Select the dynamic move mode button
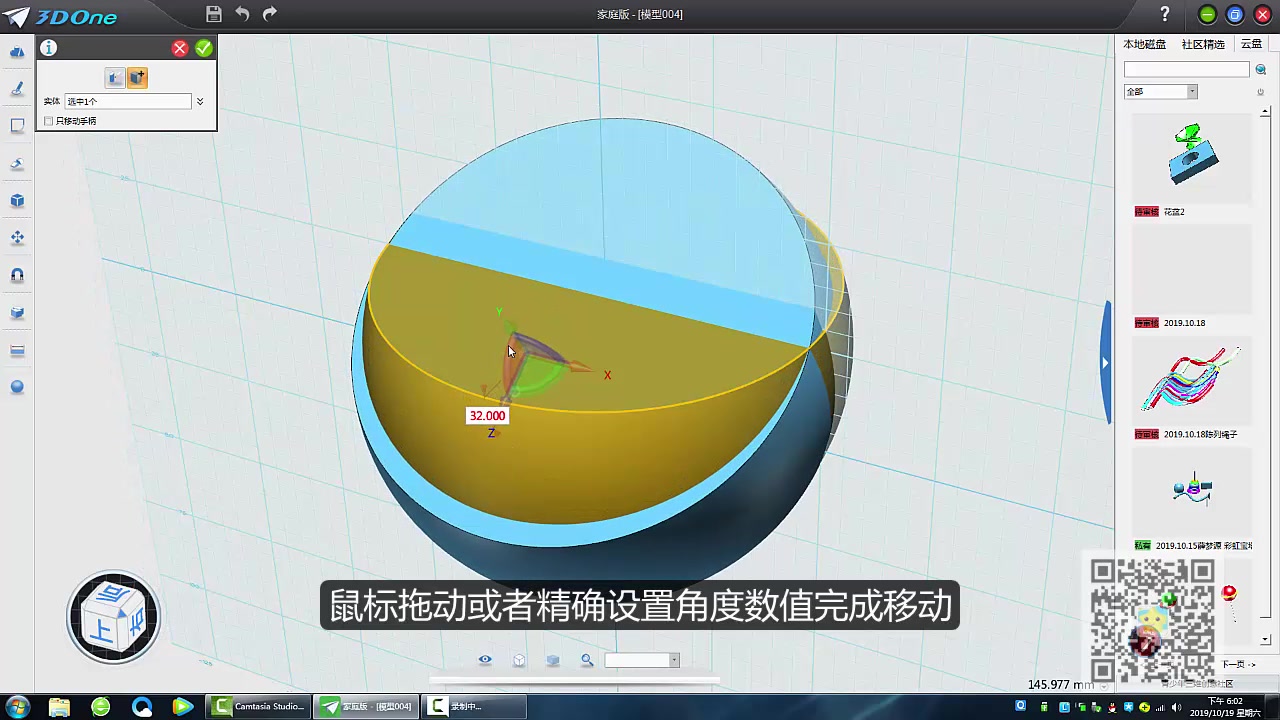 [x=137, y=78]
